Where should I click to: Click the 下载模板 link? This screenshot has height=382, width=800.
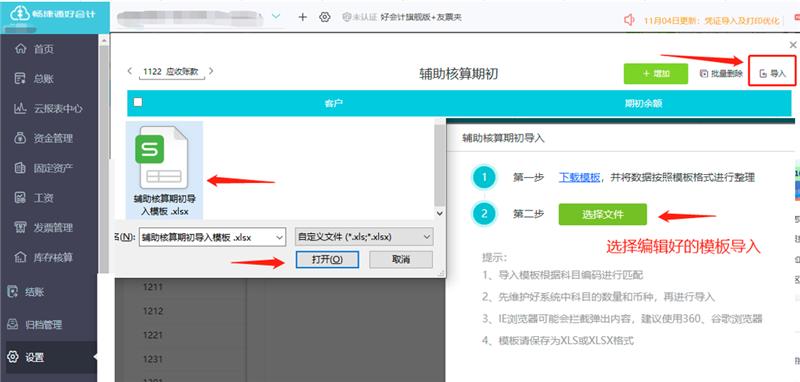(x=579, y=178)
